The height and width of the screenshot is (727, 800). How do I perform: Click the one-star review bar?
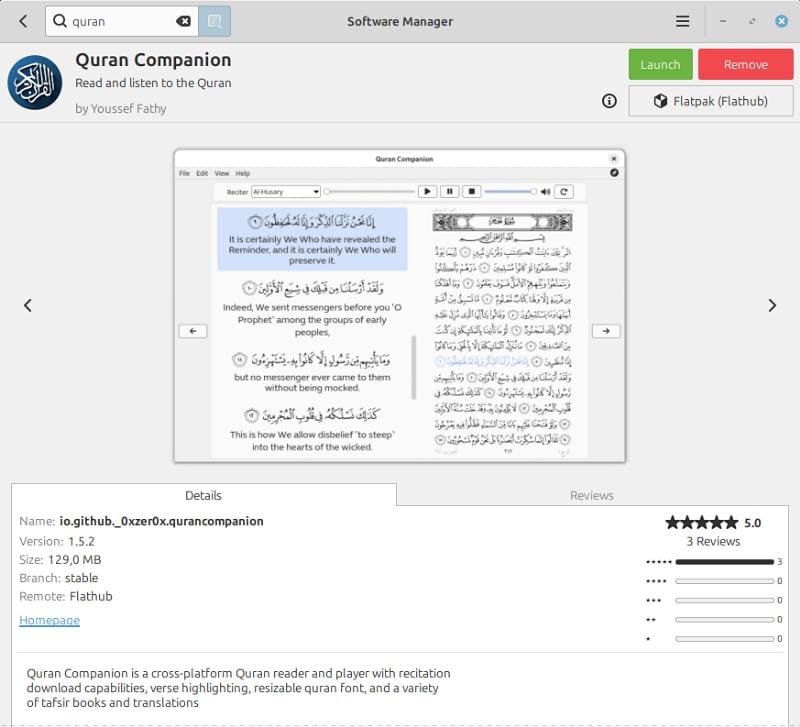point(724,639)
